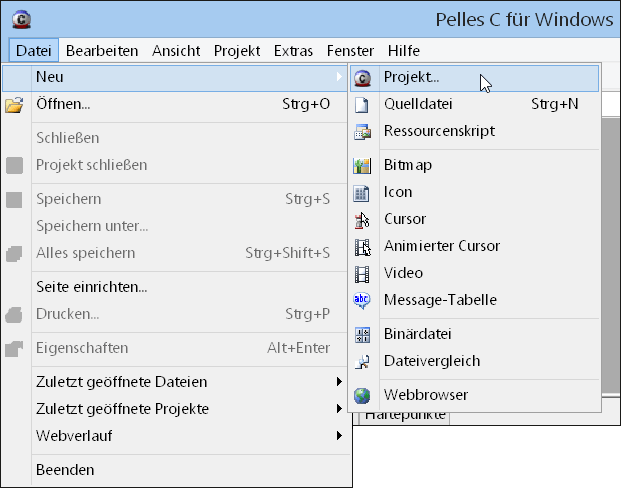Viewport: 621px width, 488px height.
Task: Click the open folder icon beside Öffnen
Action: coord(14,104)
